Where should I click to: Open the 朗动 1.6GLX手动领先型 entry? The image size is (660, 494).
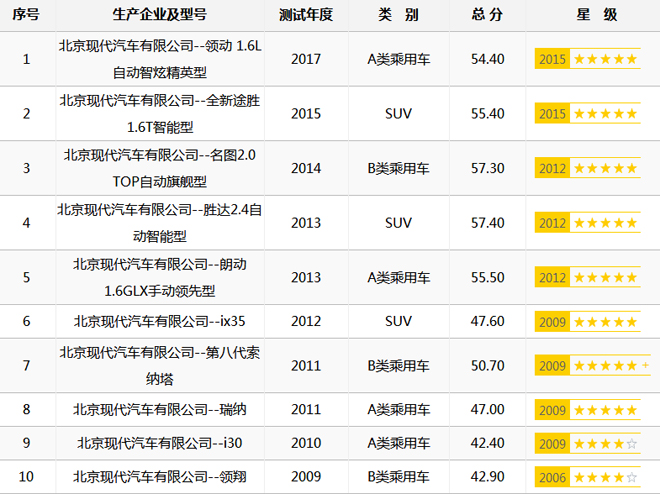[x=160, y=277]
